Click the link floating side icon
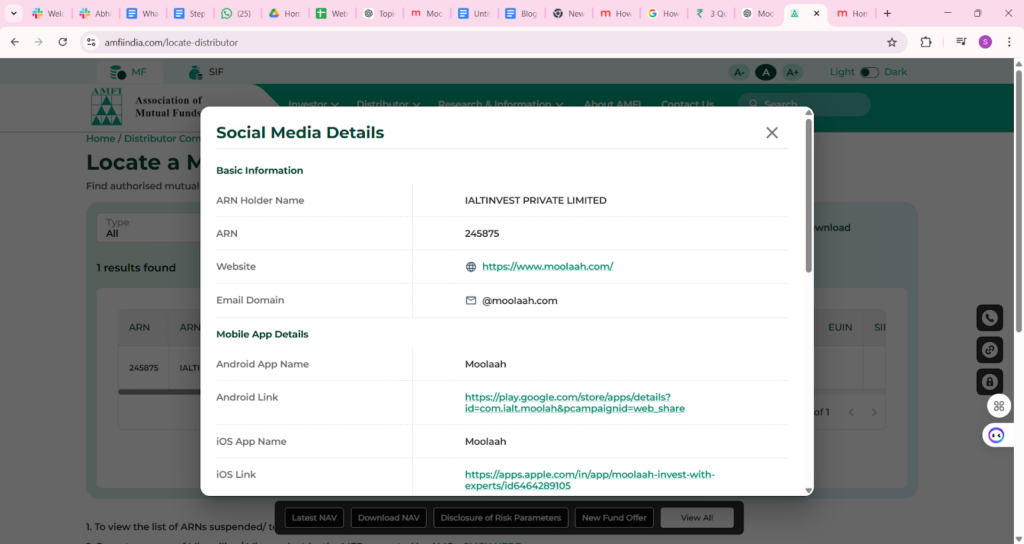Screen dimensions: 1024x544 pos(989,350)
